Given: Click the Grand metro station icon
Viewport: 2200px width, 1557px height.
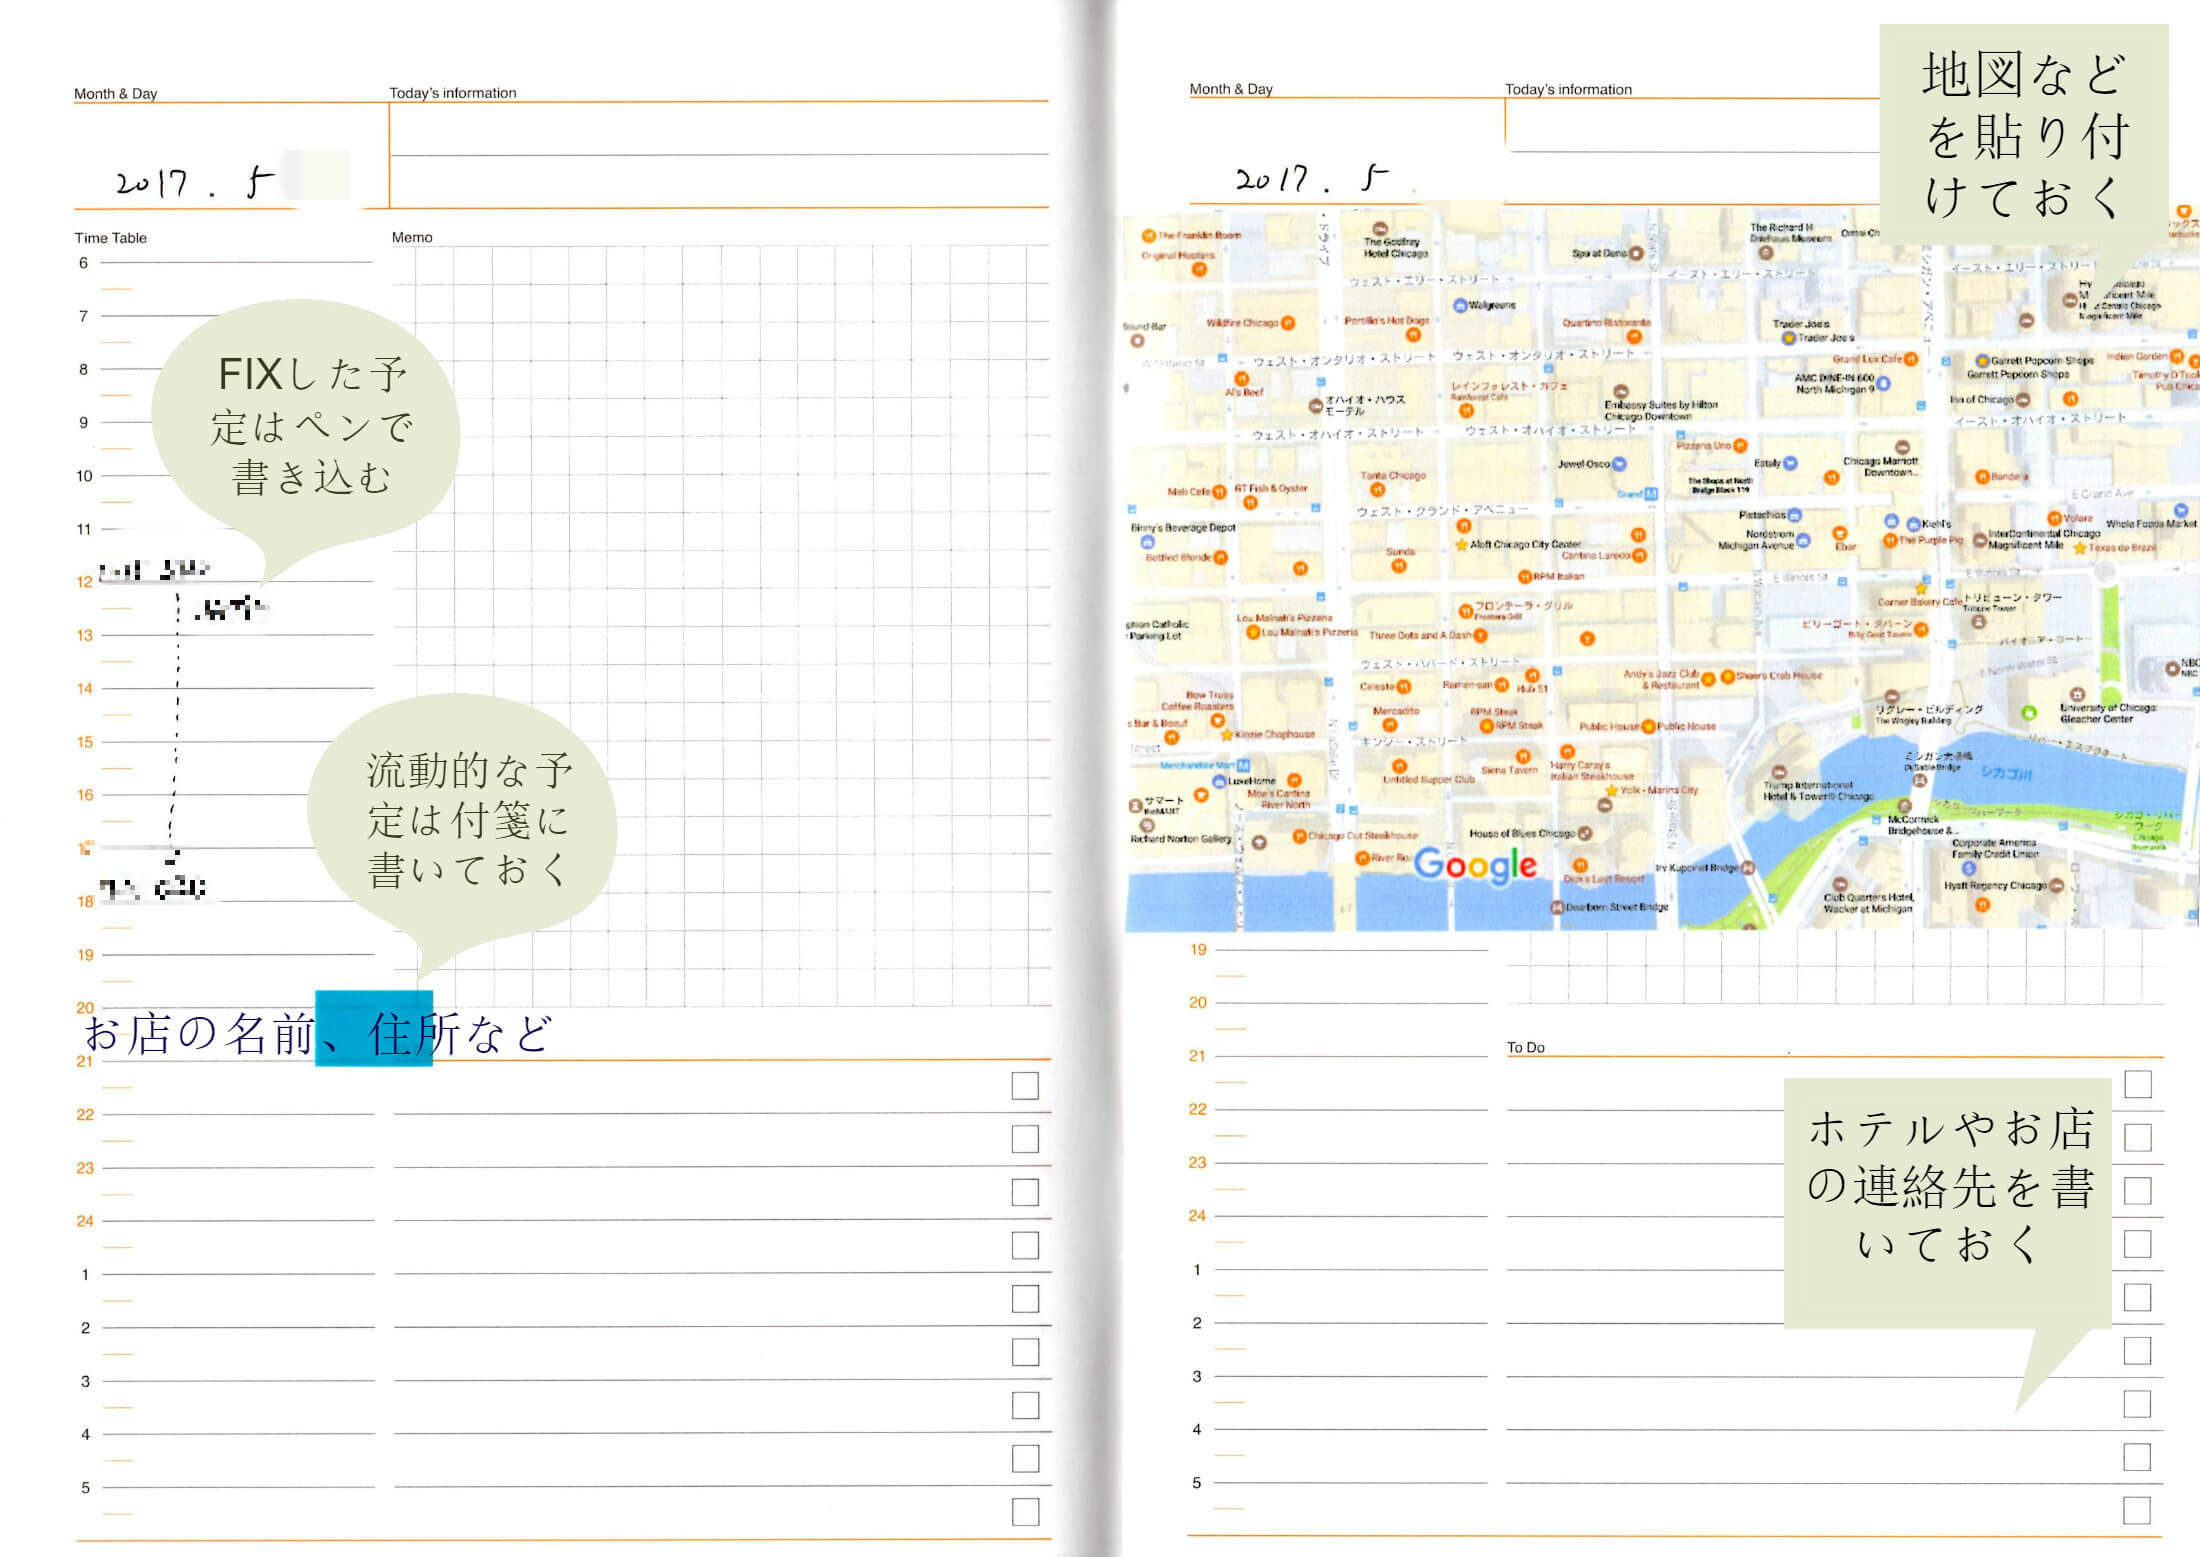Looking at the screenshot, I should coord(1651,494).
